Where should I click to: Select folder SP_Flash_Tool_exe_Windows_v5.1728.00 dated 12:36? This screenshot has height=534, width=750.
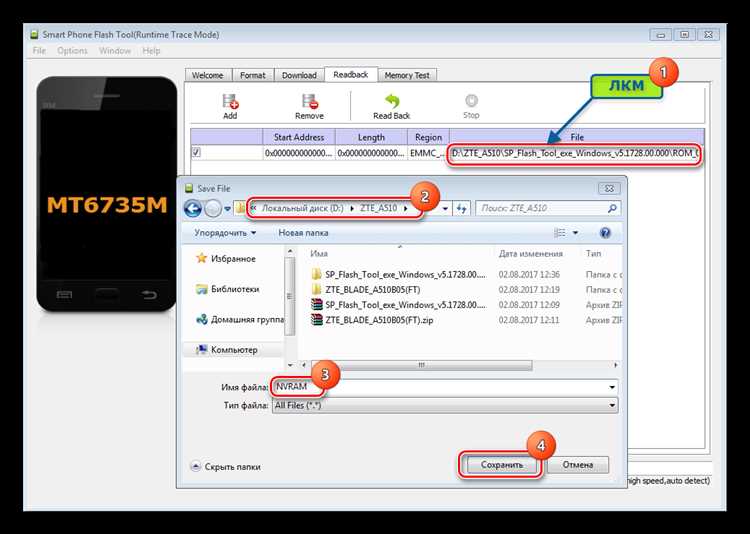click(x=398, y=275)
